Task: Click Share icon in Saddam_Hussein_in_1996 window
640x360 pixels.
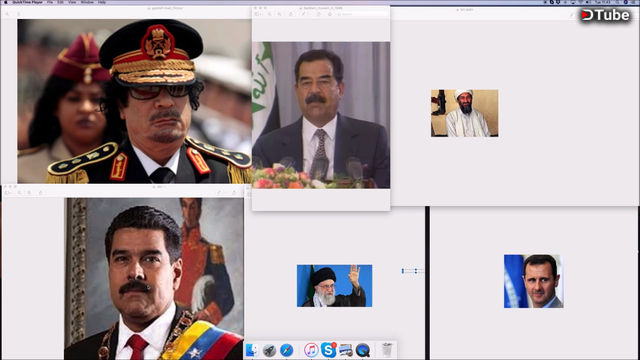Action: (x=291, y=14)
